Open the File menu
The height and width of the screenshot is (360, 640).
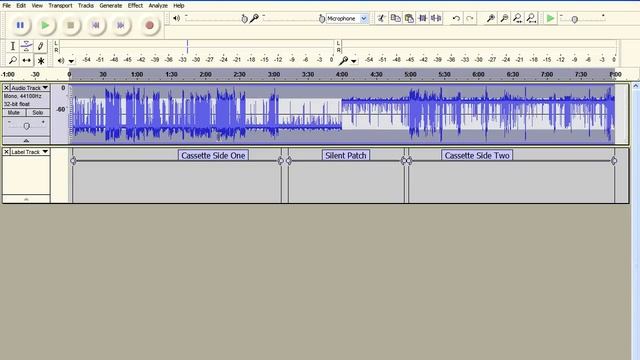(7, 6)
